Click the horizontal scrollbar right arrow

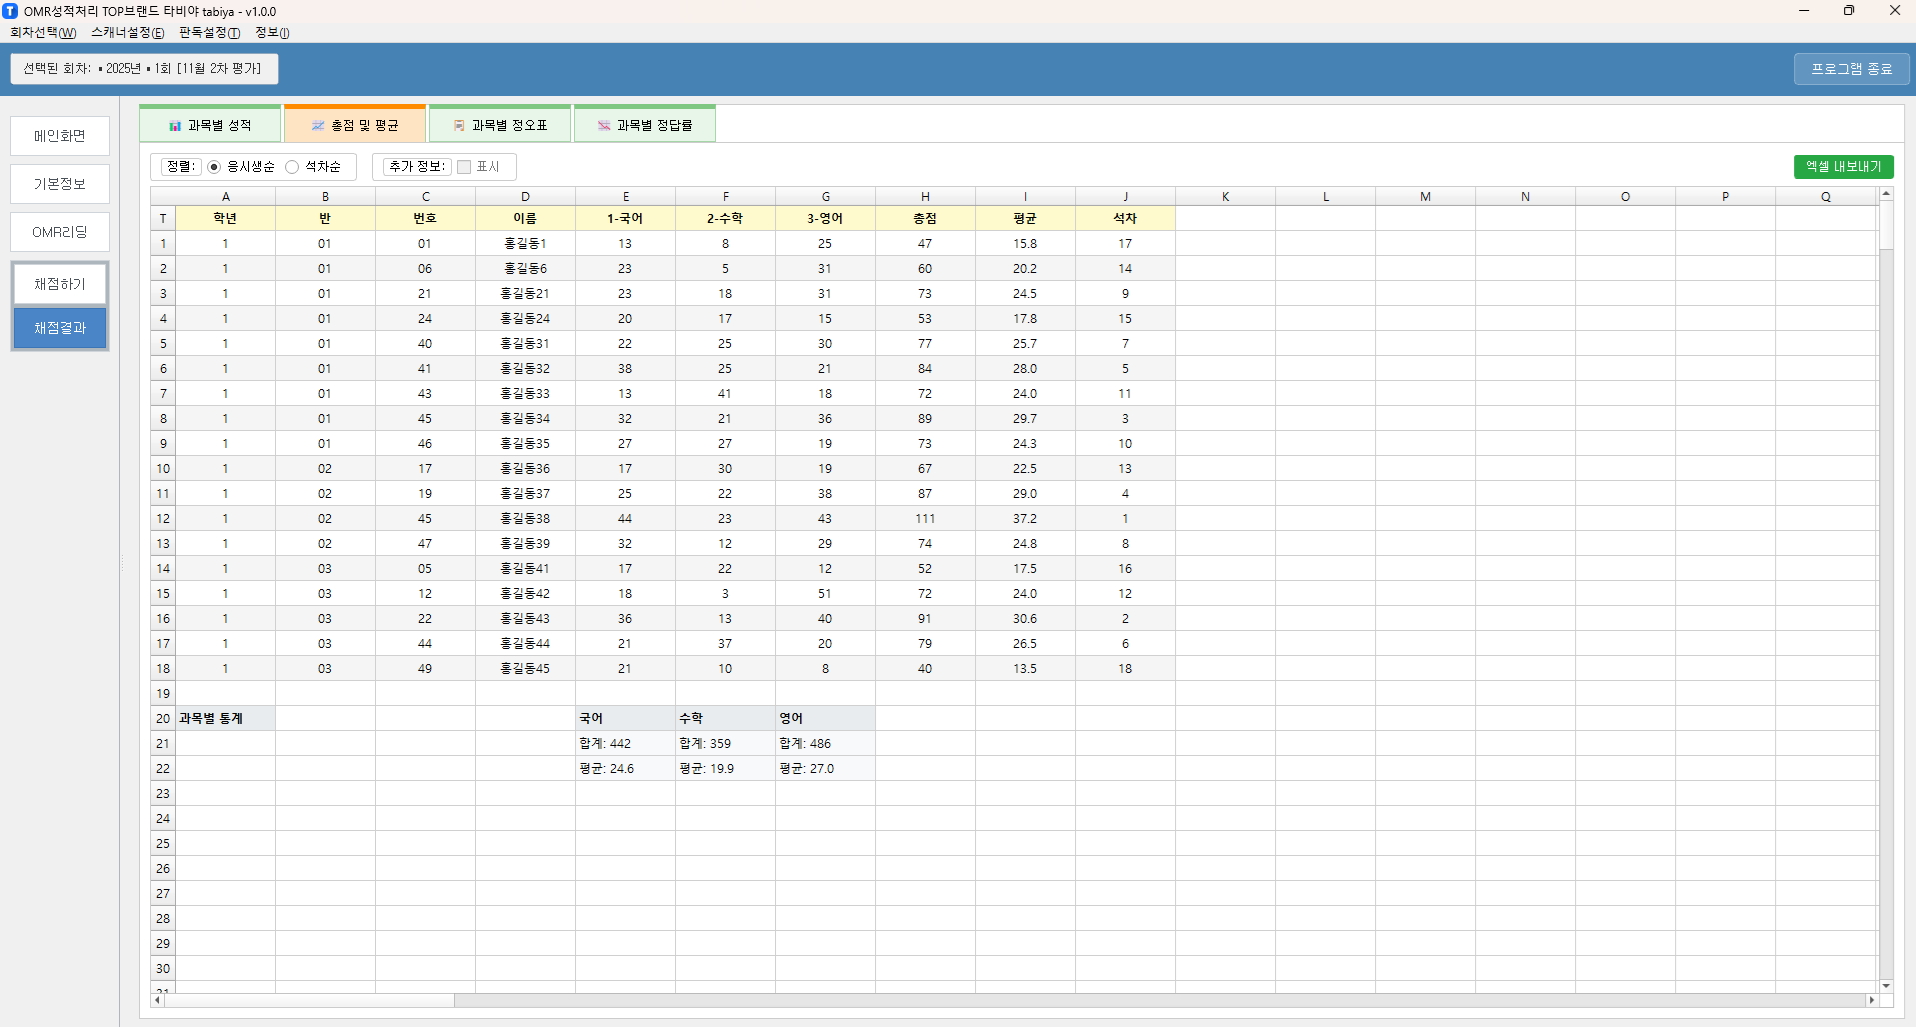pyautogui.click(x=1871, y=1000)
